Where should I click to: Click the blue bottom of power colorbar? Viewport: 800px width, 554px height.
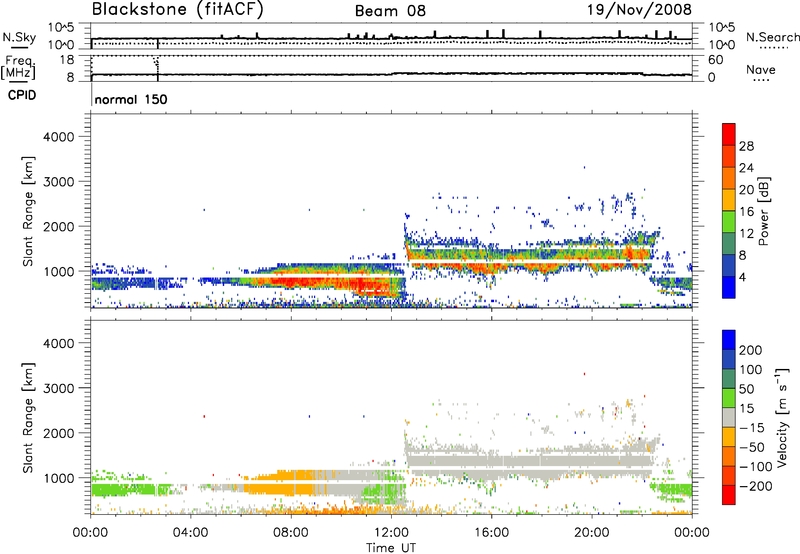729,287
